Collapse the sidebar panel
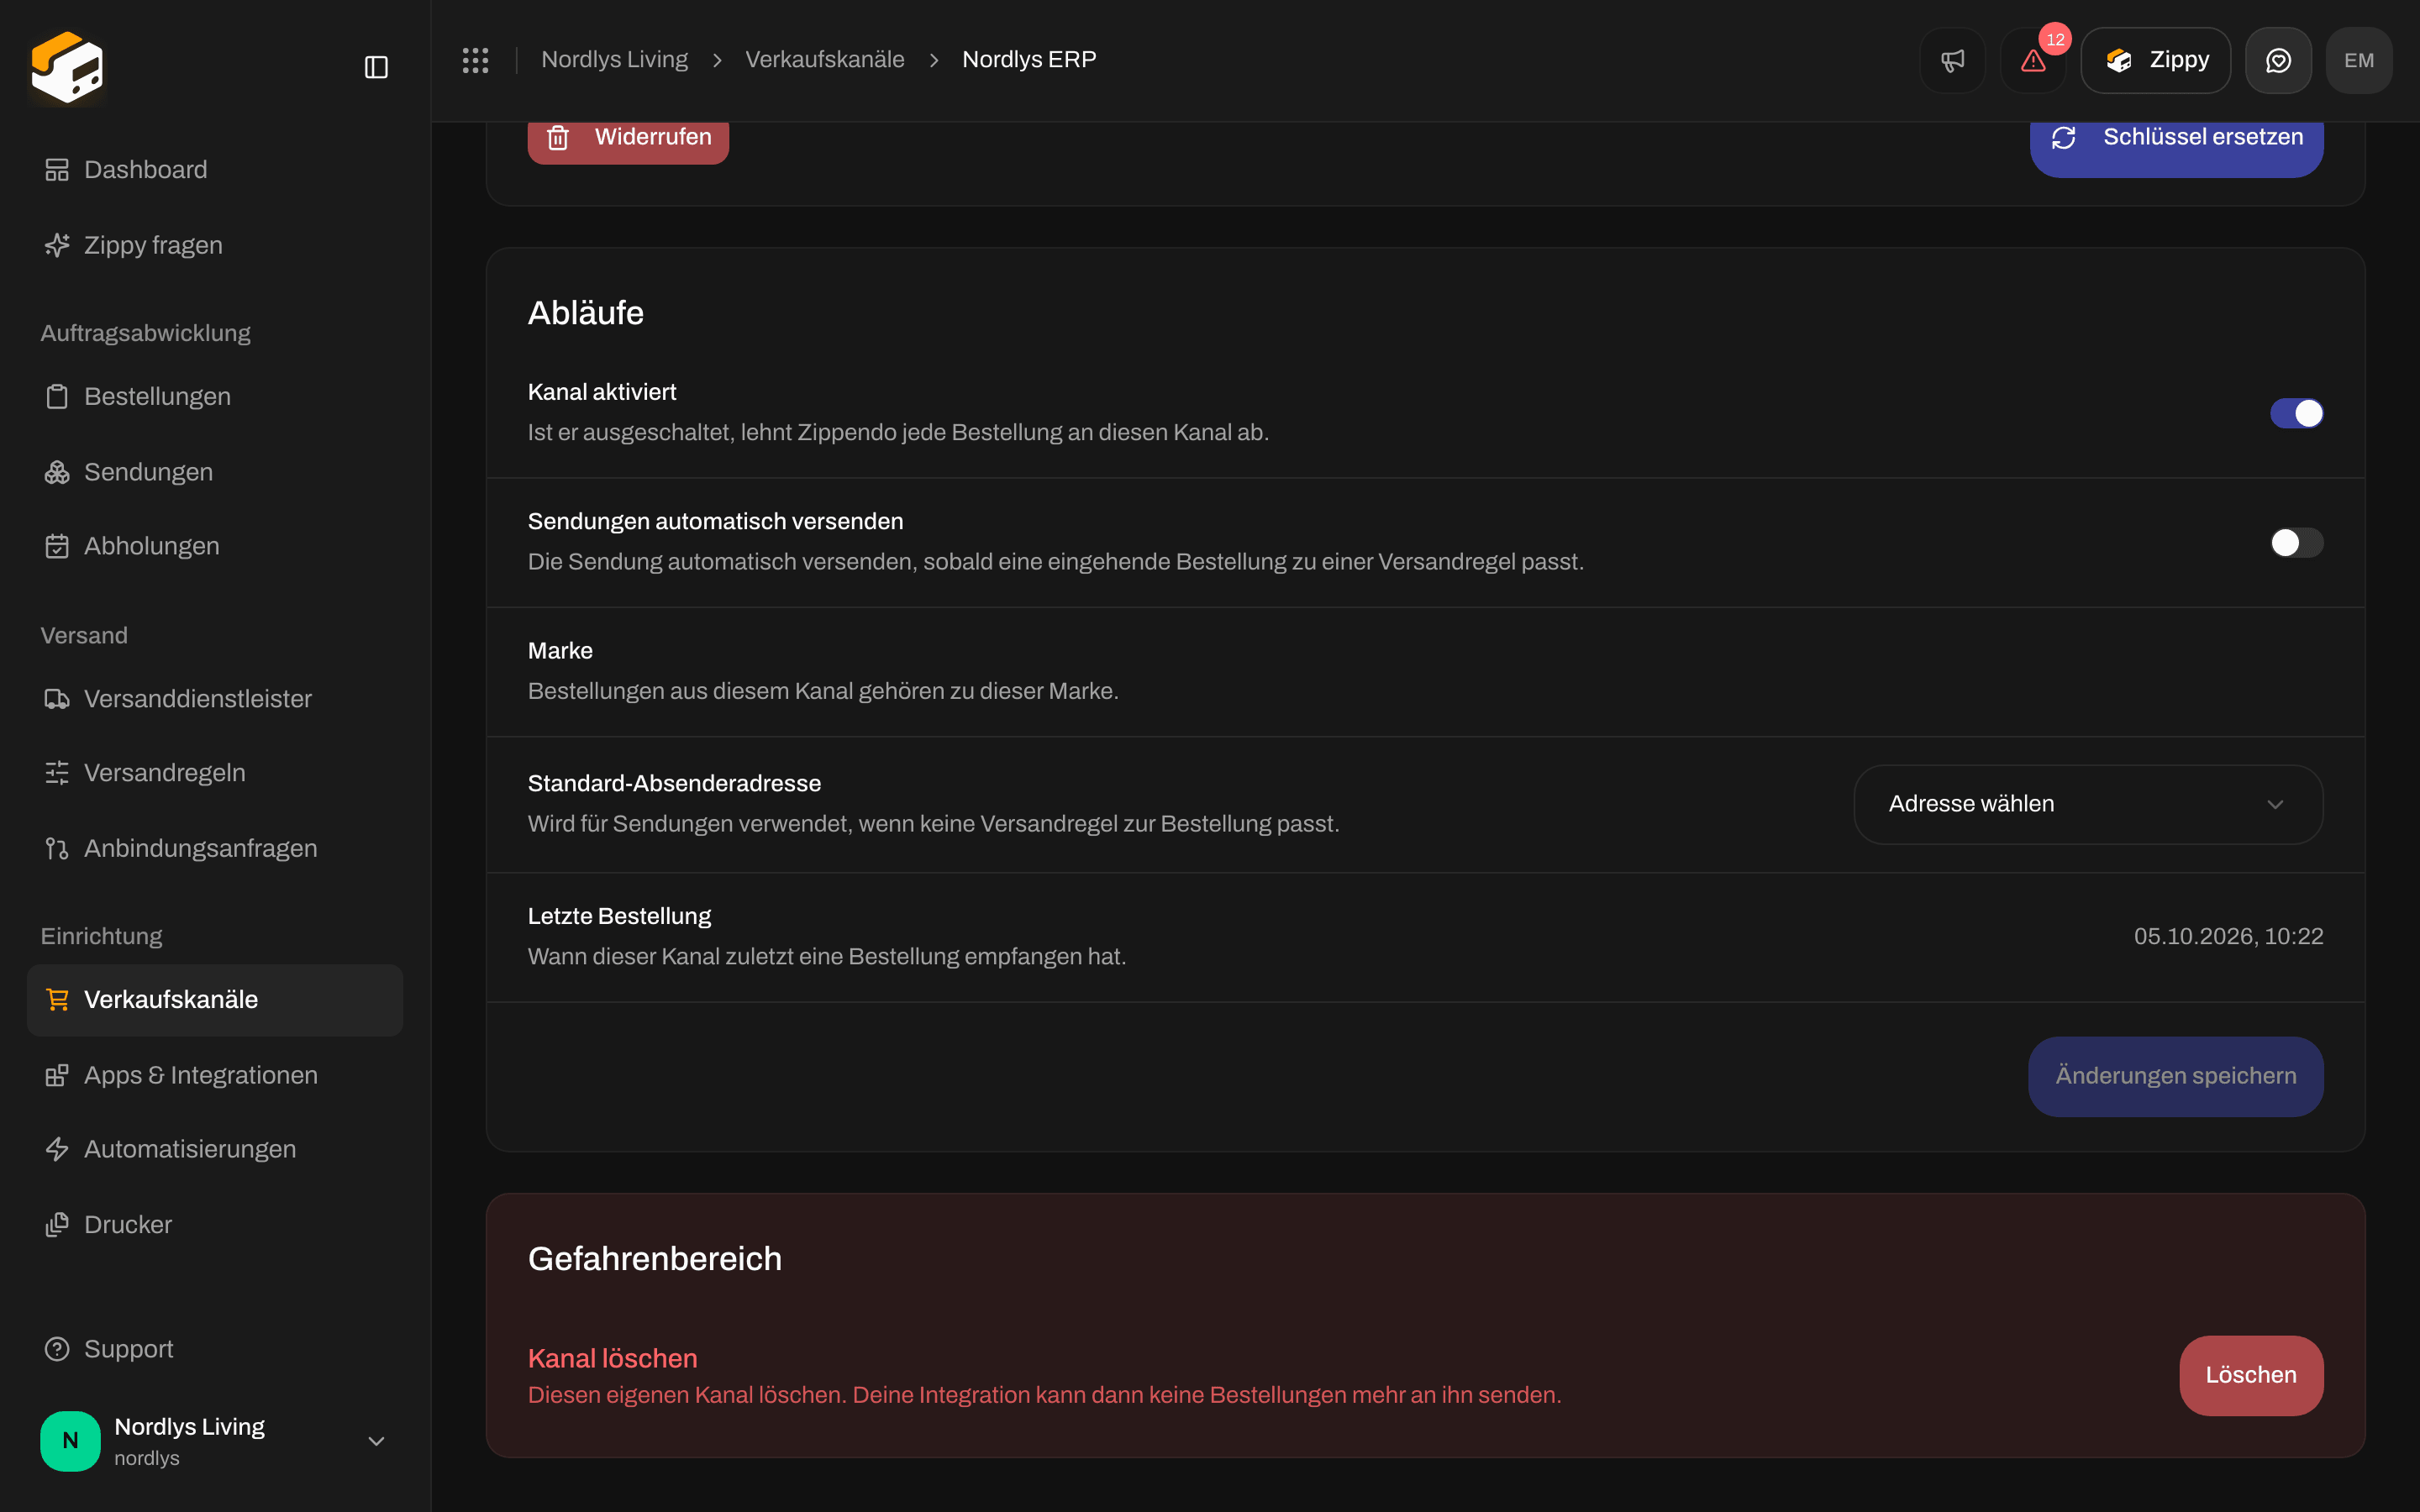This screenshot has height=1512, width=2420. pyautogui.click(x=376, y=67)
